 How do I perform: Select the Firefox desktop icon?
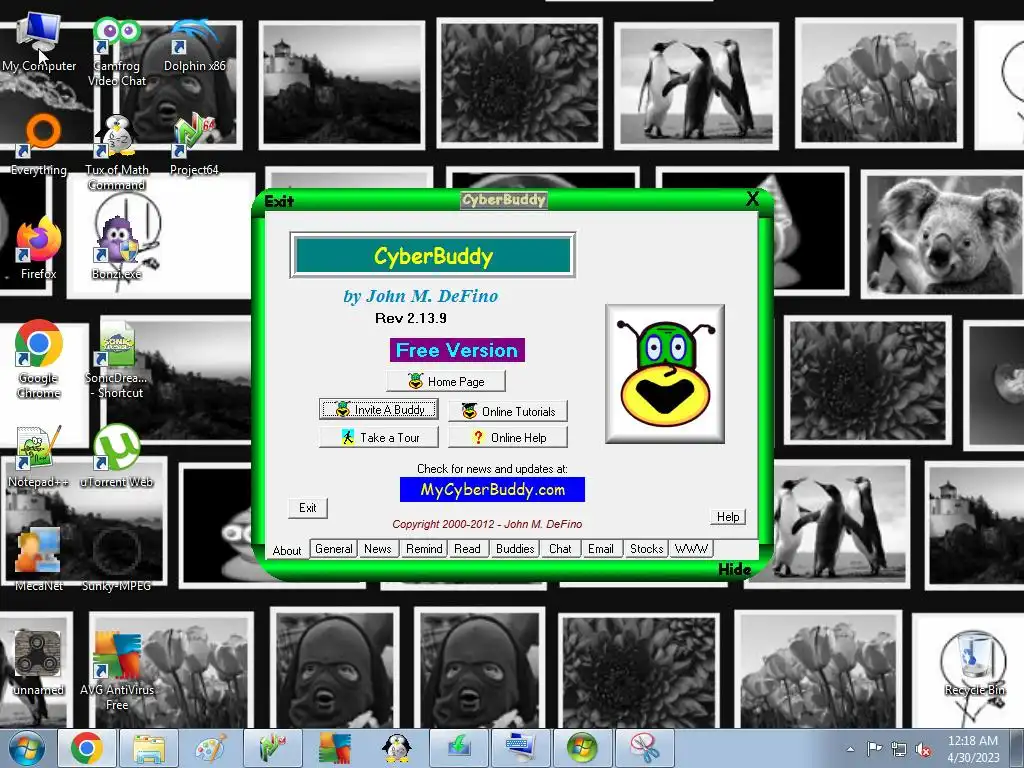tap(38, 249)
